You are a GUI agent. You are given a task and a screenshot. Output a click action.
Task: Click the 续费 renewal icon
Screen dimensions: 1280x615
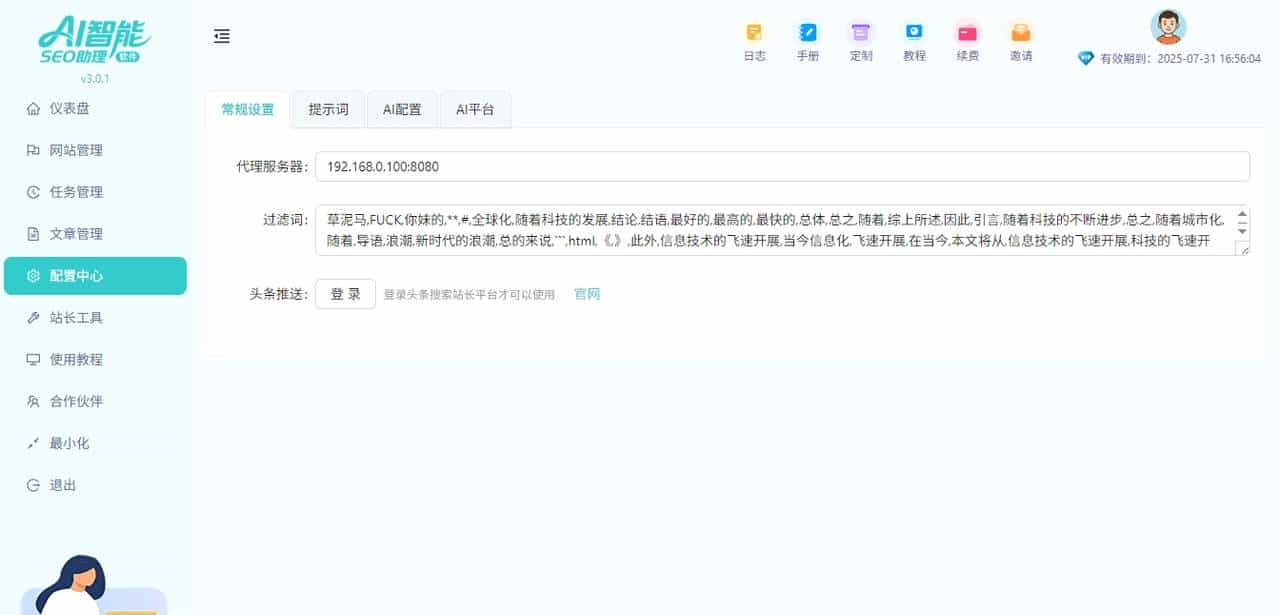pos(967,40)
